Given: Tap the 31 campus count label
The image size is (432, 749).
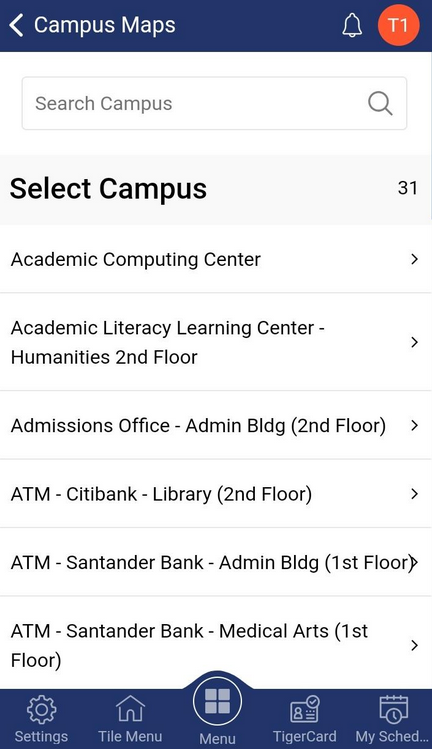Looking at the screenshot, I should (408, 188).
